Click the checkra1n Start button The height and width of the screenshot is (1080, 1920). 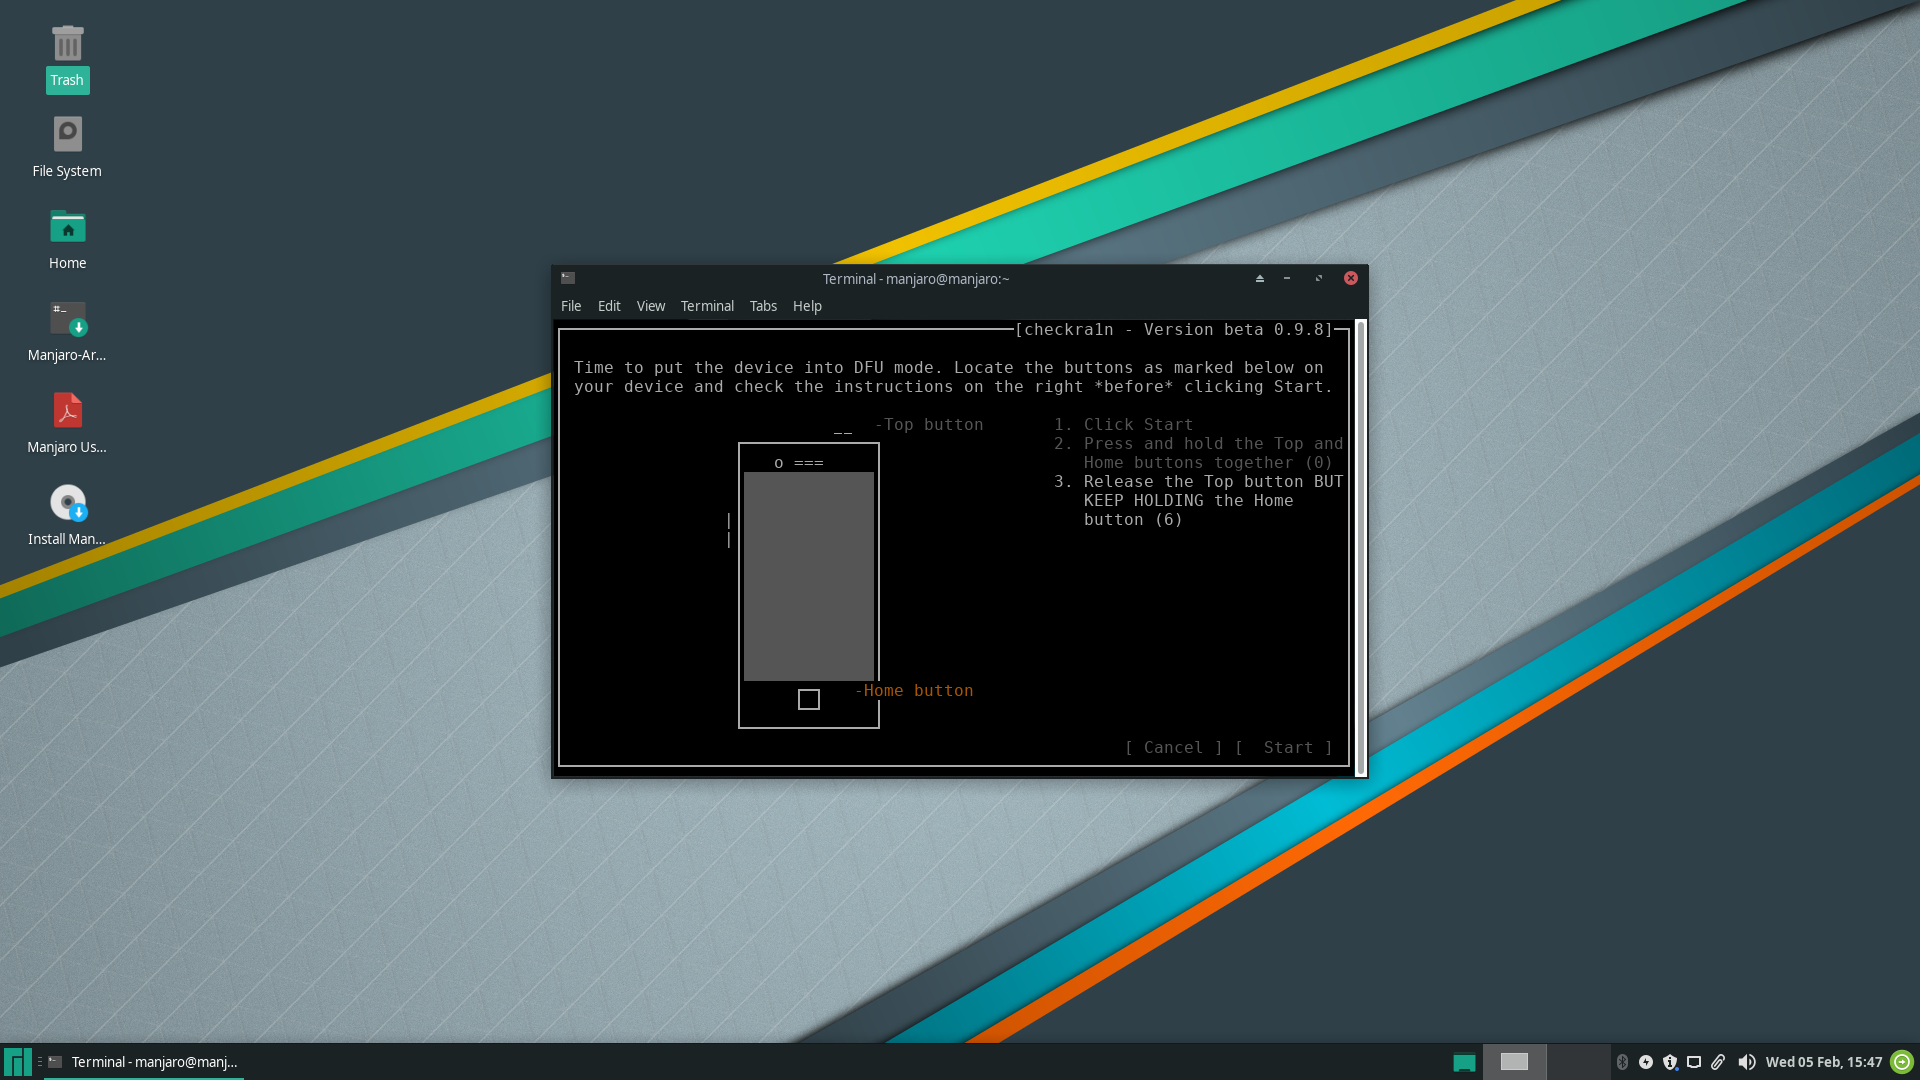tap(1284, 748)
